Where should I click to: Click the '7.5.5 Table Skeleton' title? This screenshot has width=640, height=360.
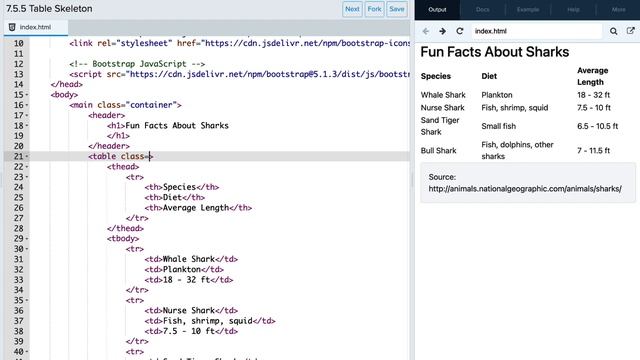click(49, 9)
